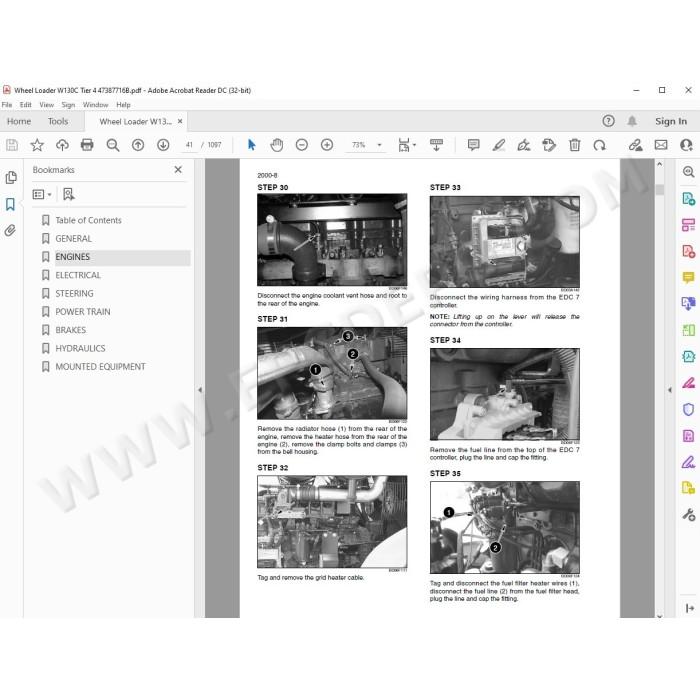Click the vertical scrollbar down arrow
Screen dimensions: 700x700
point(660,615)
